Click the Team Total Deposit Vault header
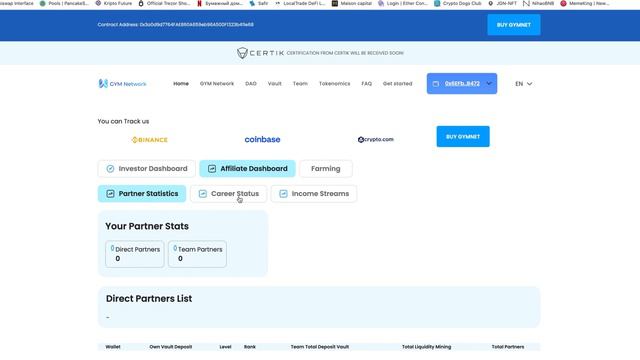Screen dimensions: 640x360 (x=320, y=347)
